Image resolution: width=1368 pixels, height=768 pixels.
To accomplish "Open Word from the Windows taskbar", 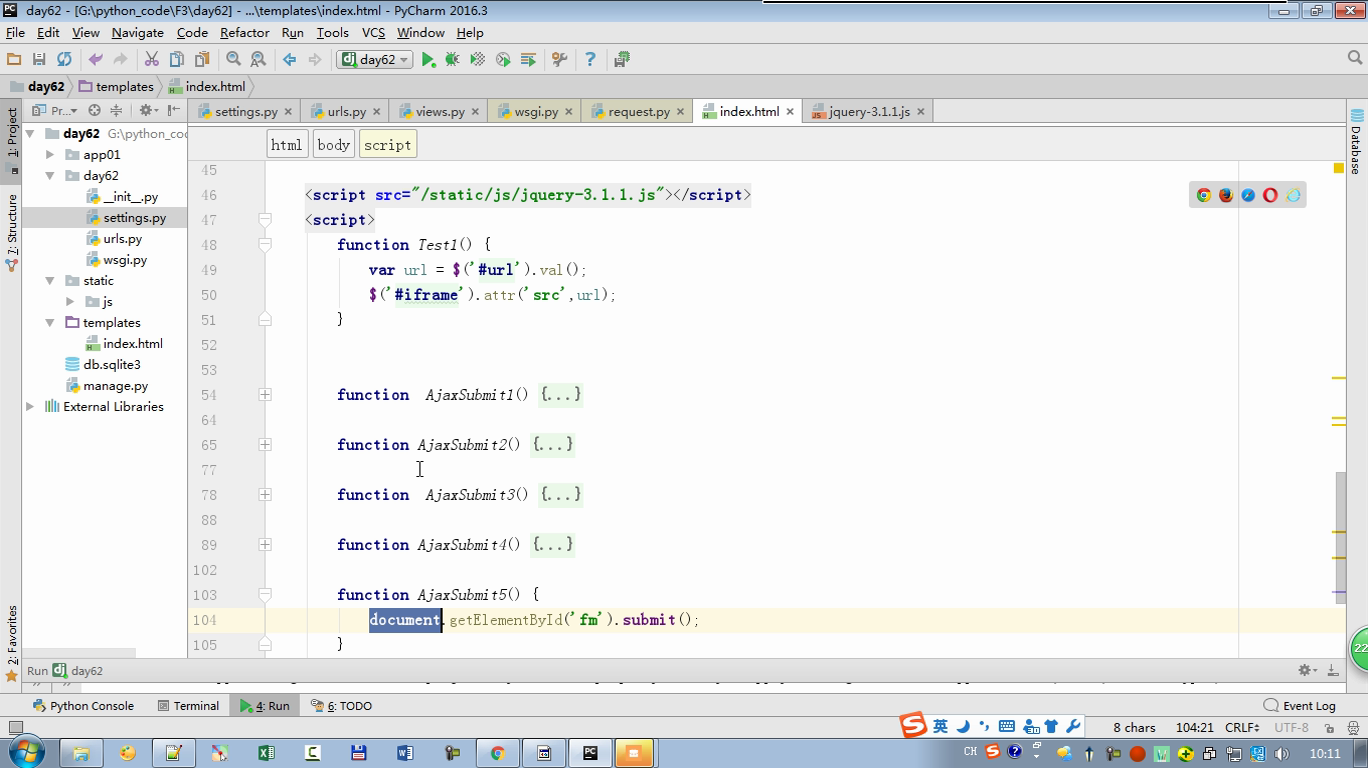I will click(x=405, y=753).
